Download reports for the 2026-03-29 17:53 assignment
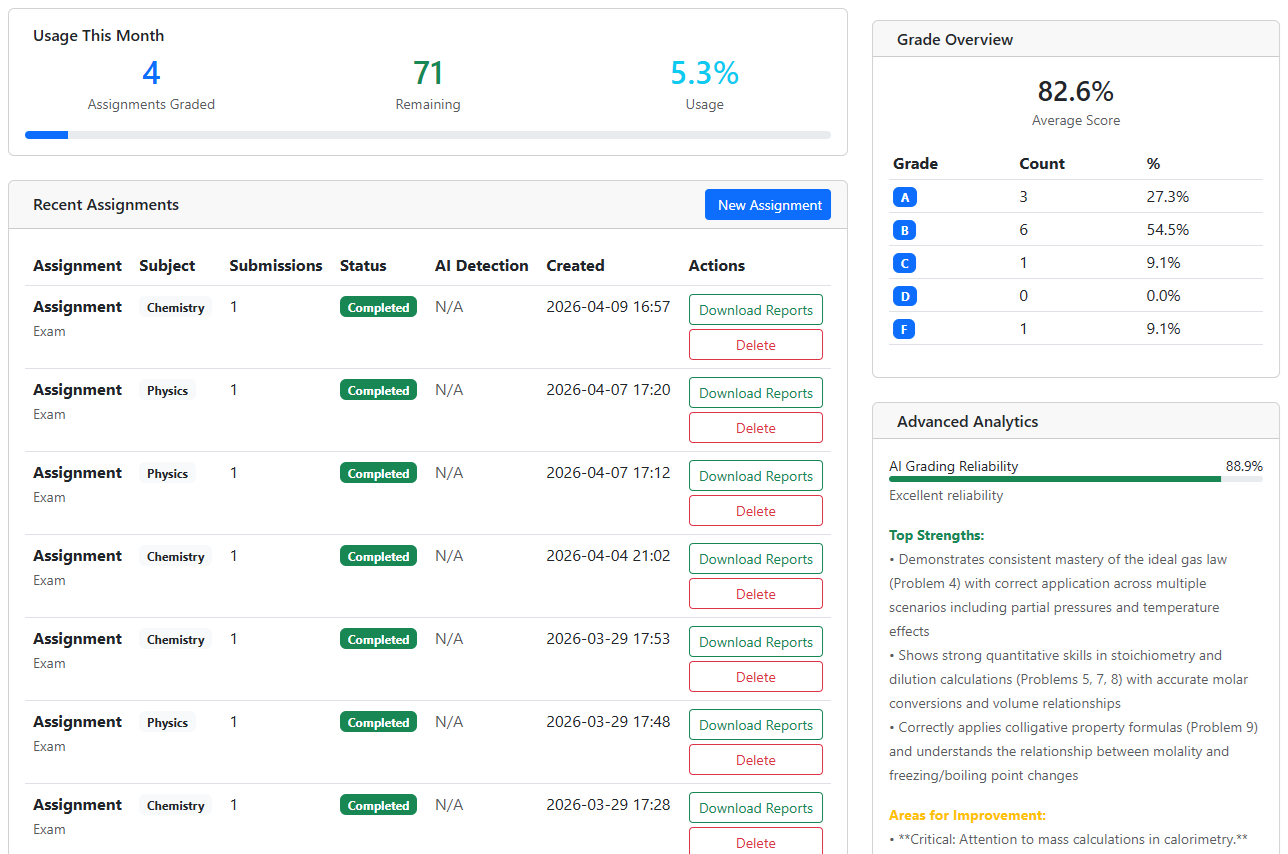This screenshot has width=1288, height=854. click(x=755, y=641)
